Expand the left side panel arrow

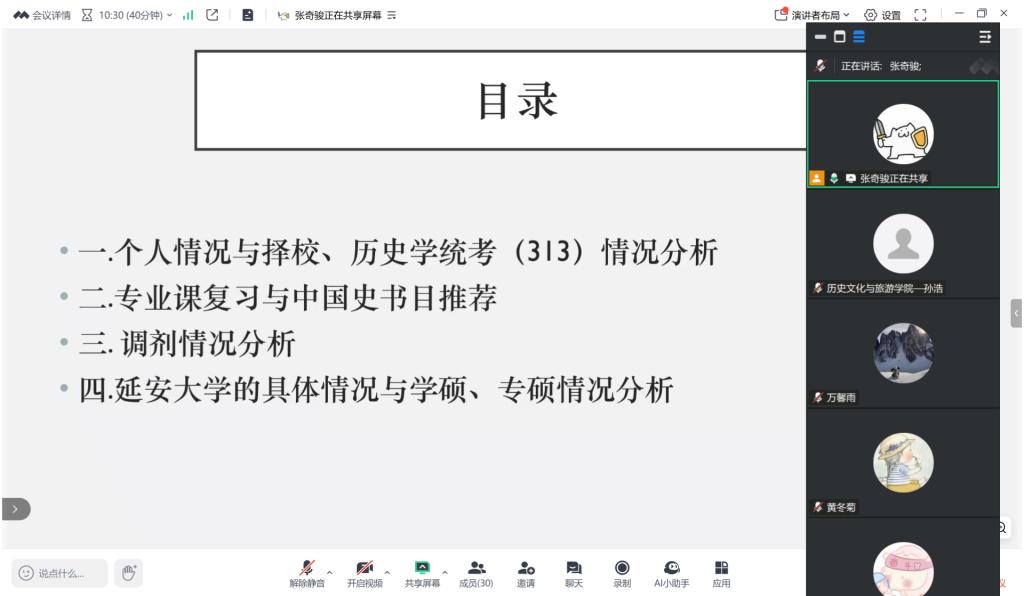(x=15, y=509)
